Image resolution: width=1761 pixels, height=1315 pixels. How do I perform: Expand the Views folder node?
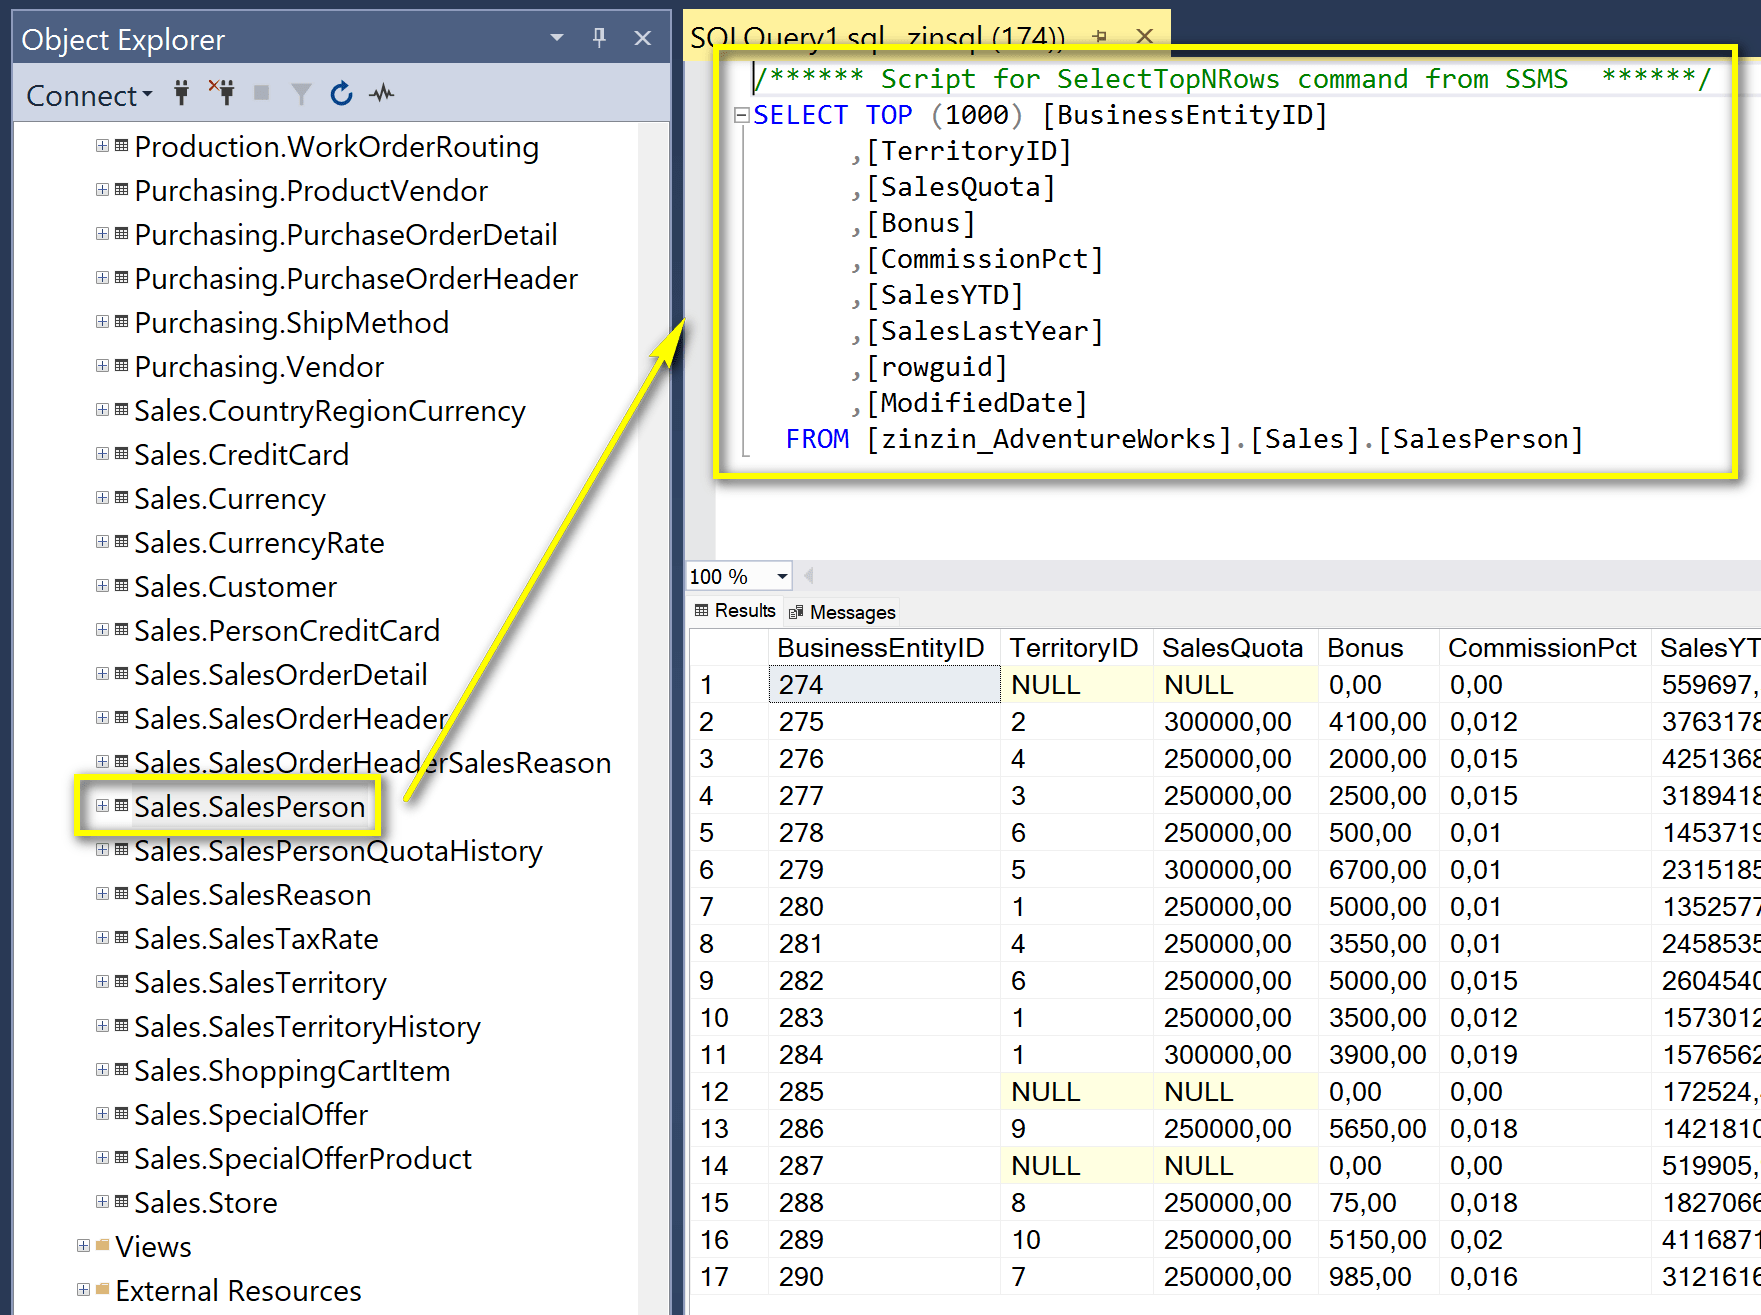(84, 1246)
